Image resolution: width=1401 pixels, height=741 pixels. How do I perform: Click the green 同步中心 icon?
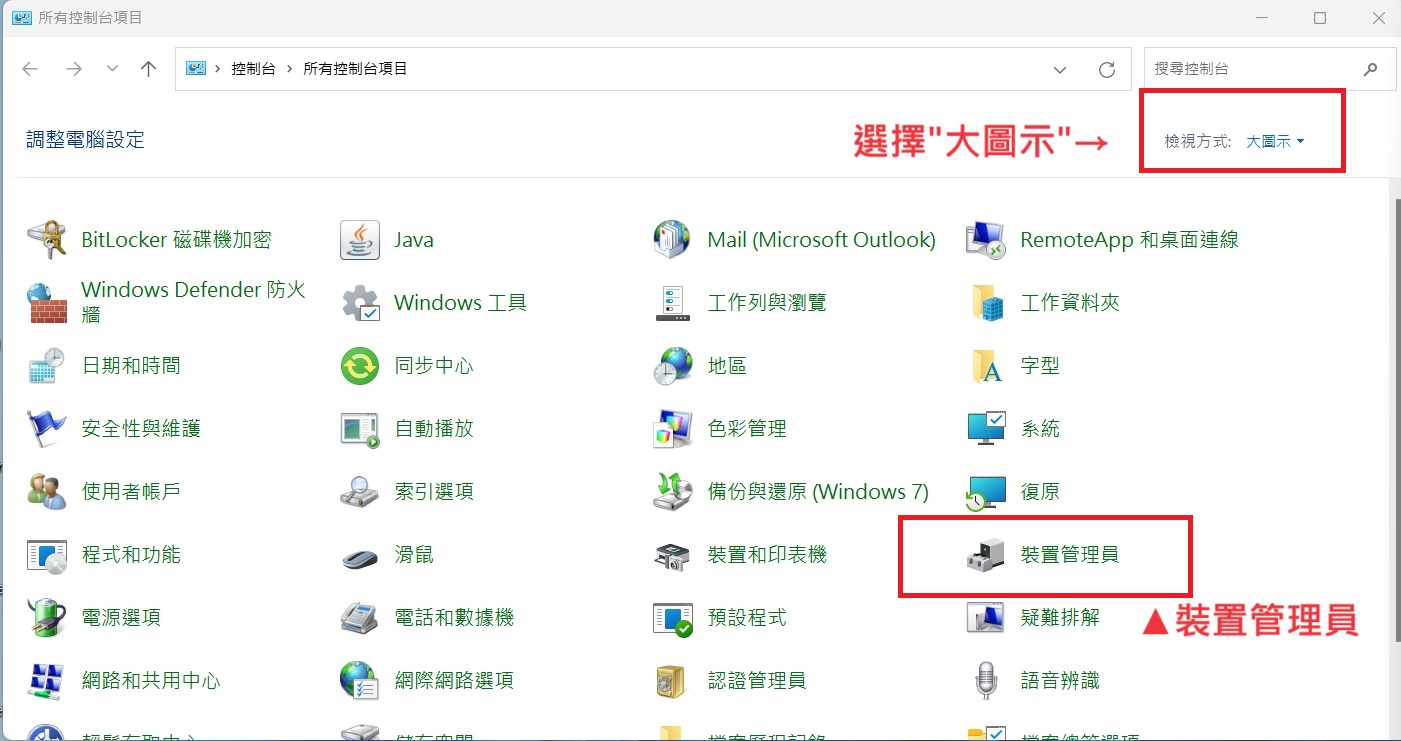pyautogui.click(x=360, y=366)
